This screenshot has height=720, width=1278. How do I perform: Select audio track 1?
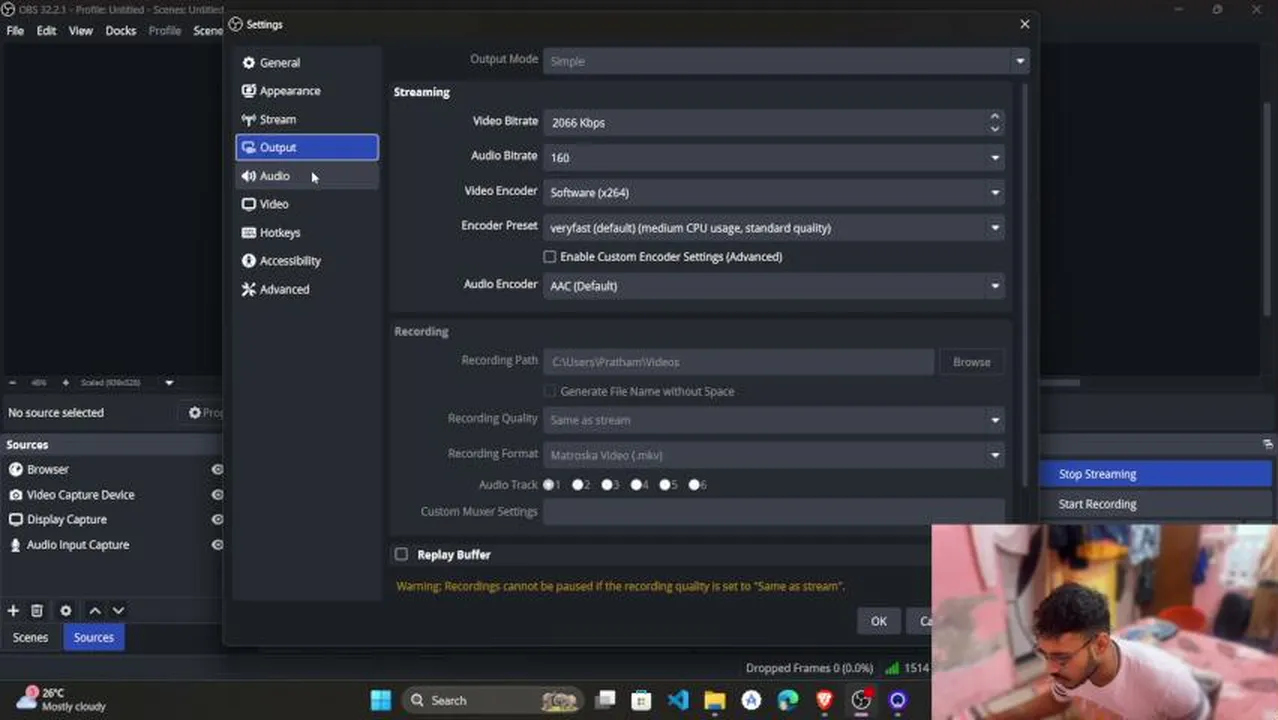(548, 485)
